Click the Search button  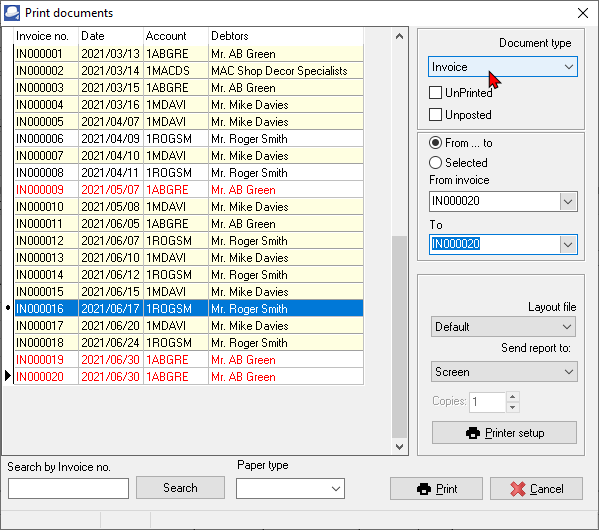180,488
